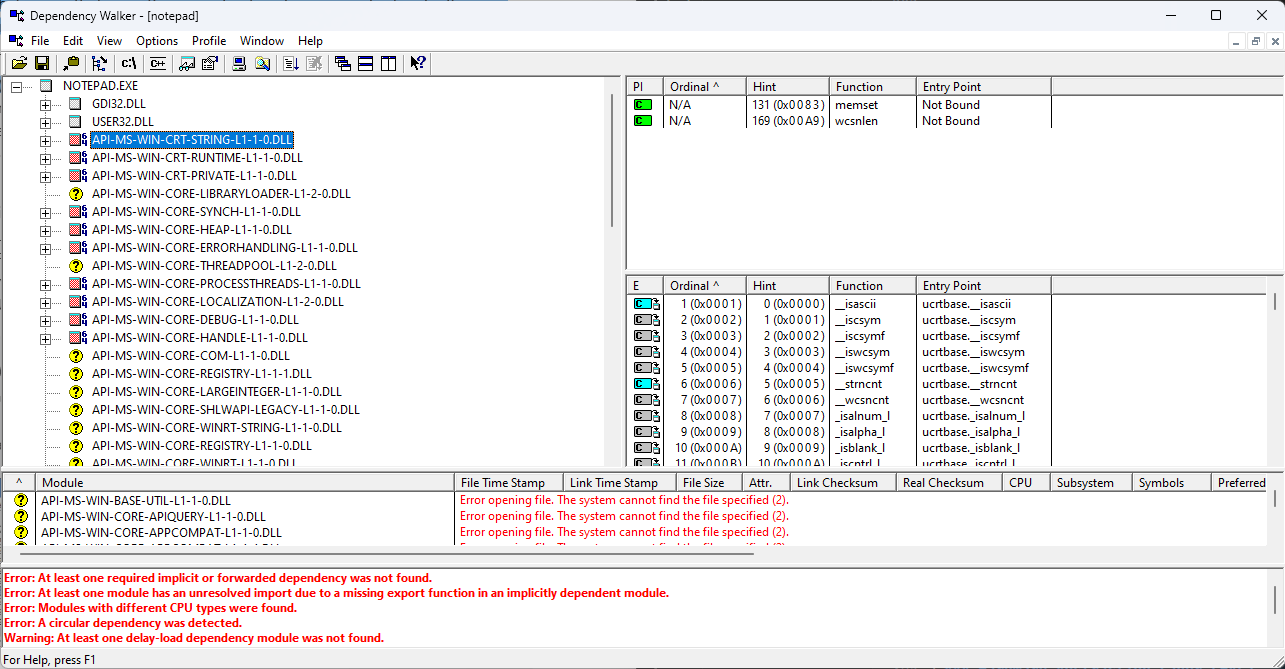This screenshot has width=1285, height=669.
Task: Select the __strncnt export function row
Action: [x=839, y=384]
